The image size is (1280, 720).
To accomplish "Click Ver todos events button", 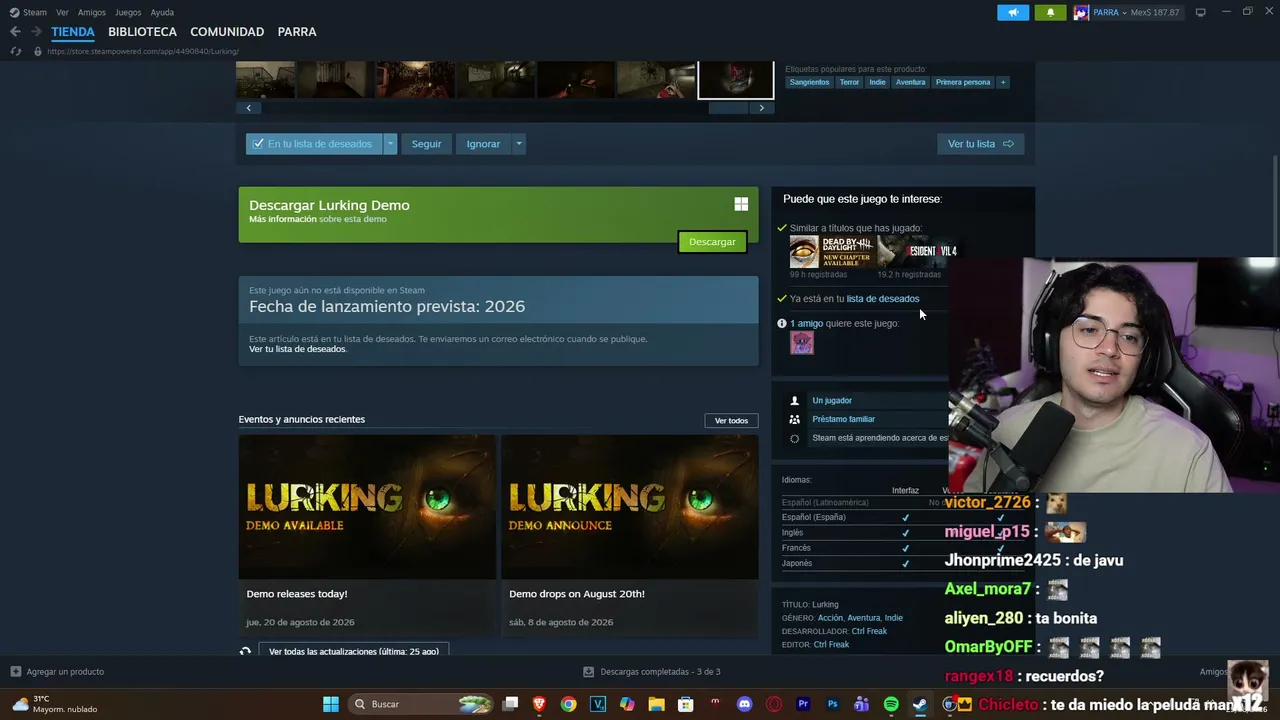I will click(x=731, y=421).
